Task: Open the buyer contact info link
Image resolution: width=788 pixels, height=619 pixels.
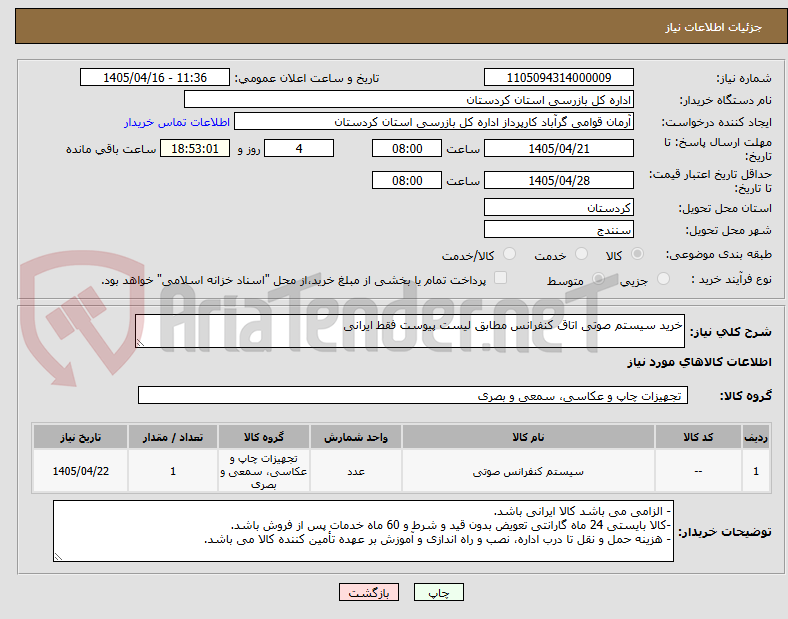Action: click(x=177, y=122)
